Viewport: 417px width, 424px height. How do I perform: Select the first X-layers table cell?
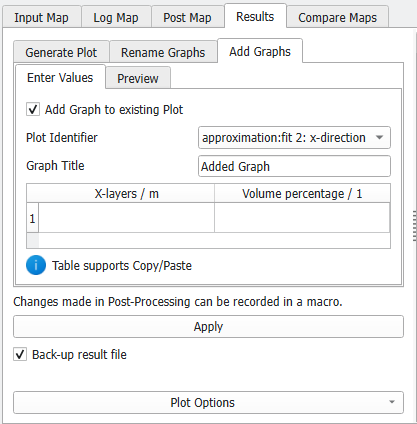[126, 218]
